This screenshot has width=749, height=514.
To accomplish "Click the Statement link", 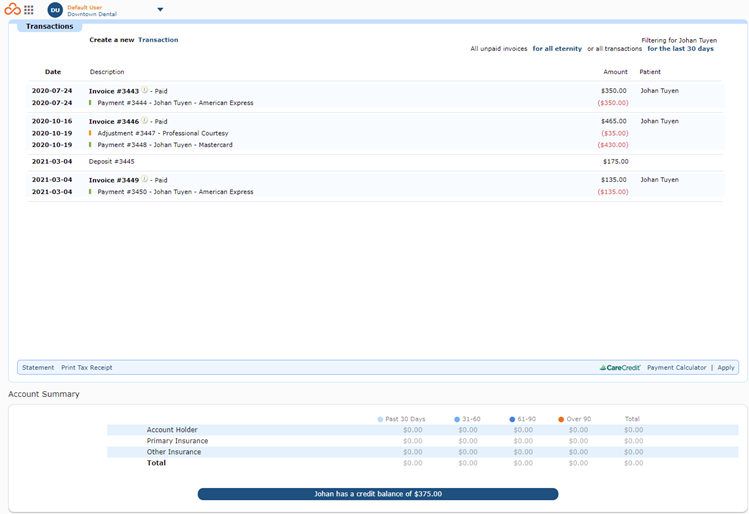I will coord(38,367).
